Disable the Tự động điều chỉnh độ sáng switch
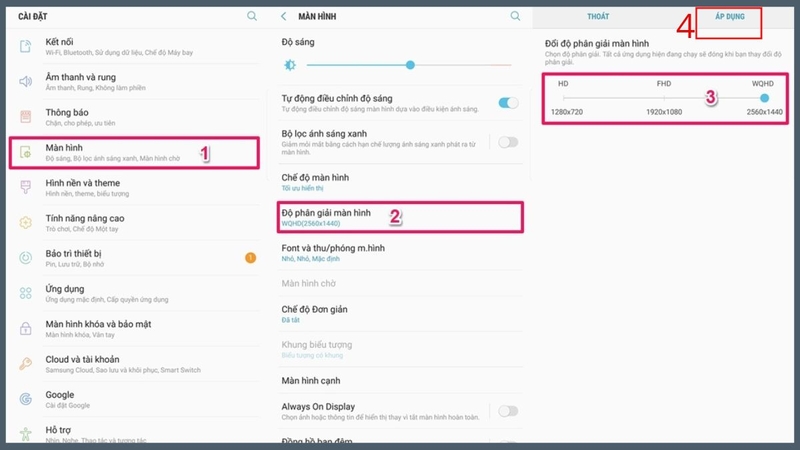800x450 pixels. (508, 103)
